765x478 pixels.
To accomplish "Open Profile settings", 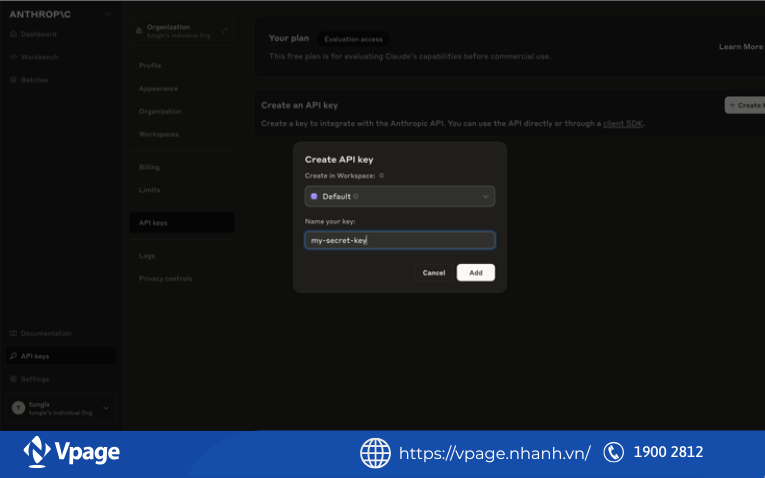I will pyautogui.click(x=150, y=66).
